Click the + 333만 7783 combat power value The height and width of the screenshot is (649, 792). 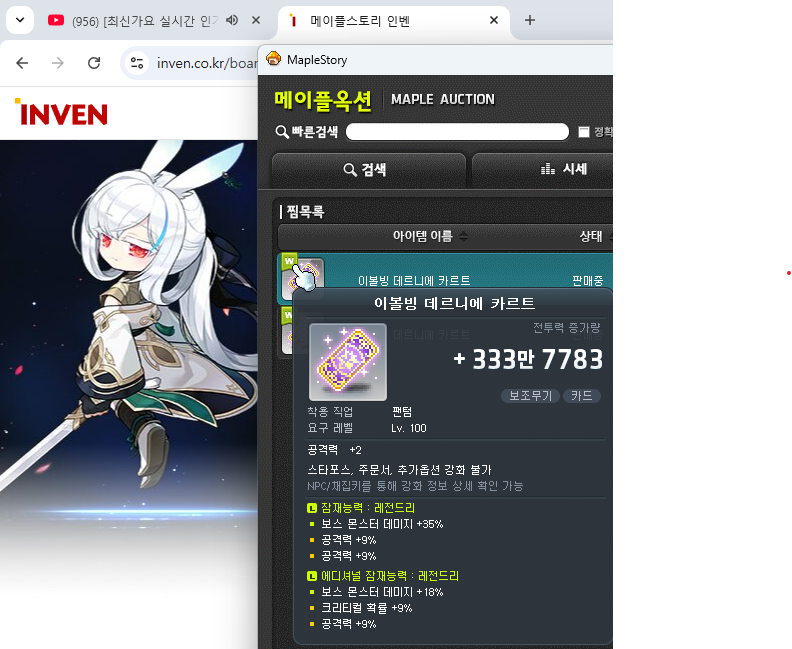(x=528, y=360)
